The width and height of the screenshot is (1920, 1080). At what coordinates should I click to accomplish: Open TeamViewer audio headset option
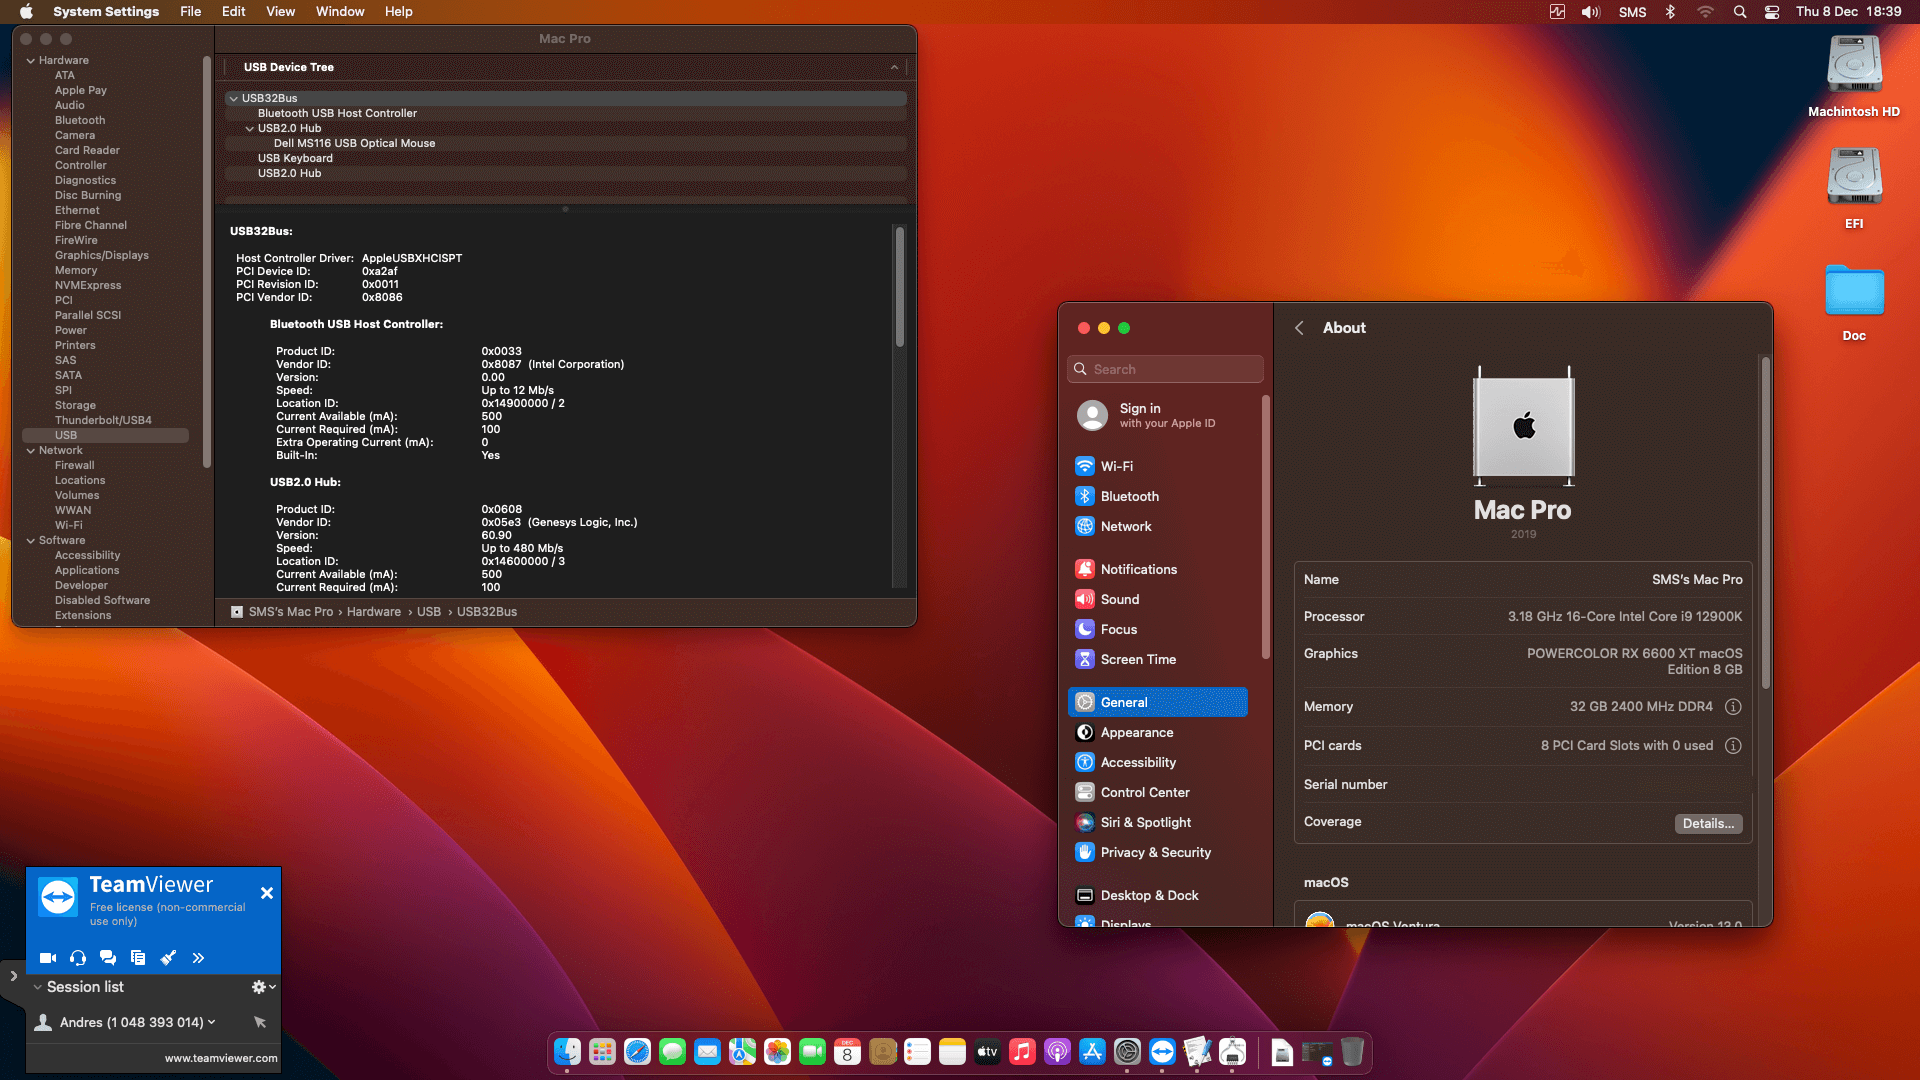pyautogui.click(x=78, y=958)
